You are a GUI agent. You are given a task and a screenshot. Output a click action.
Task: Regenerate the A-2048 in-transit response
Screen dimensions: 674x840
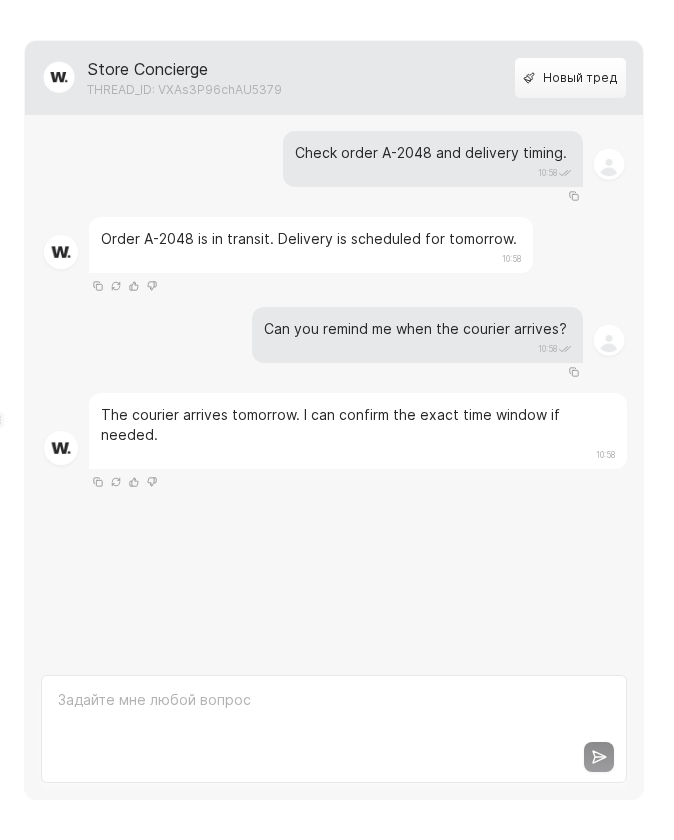click(x=116, y=286)
